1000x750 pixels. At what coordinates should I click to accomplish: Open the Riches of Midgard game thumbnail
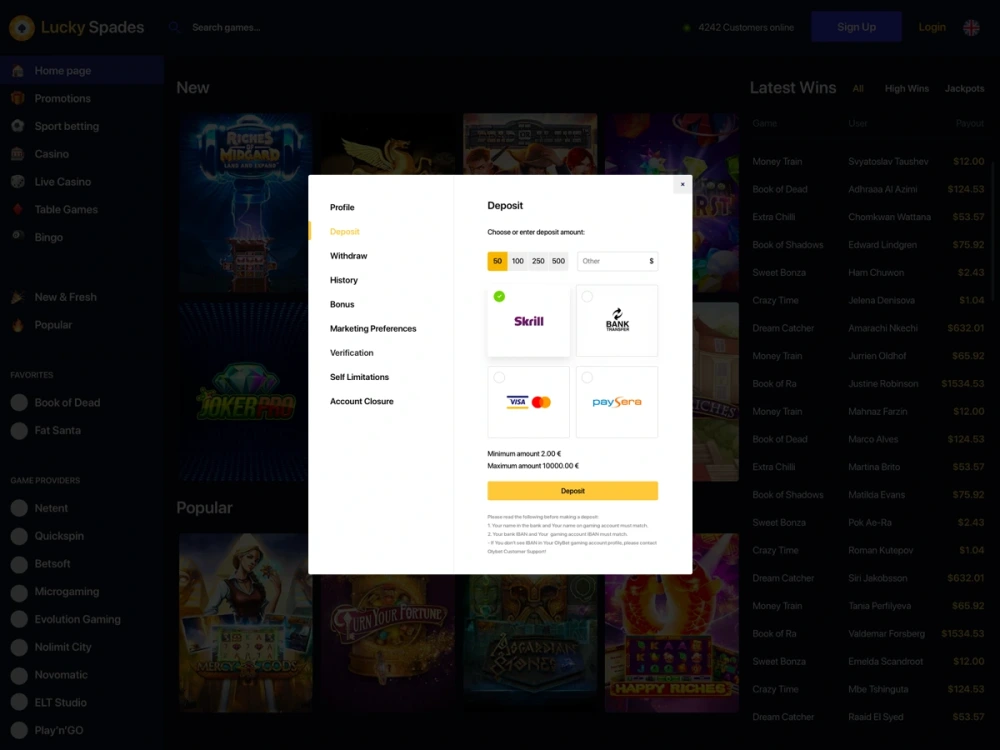click(246, 203)
